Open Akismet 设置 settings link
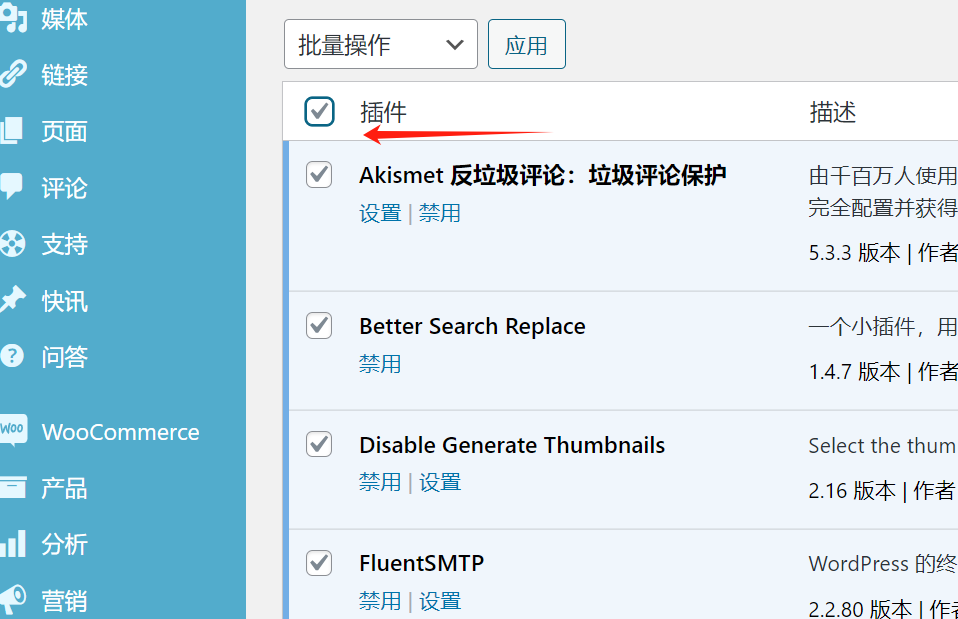 click(380, 213)
